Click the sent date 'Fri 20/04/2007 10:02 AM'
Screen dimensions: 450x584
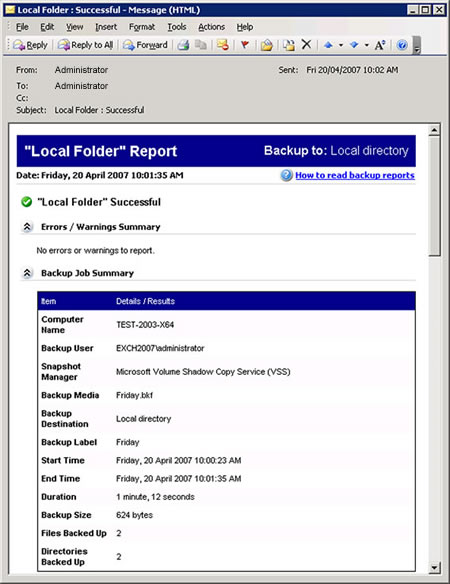click(352, 70)
